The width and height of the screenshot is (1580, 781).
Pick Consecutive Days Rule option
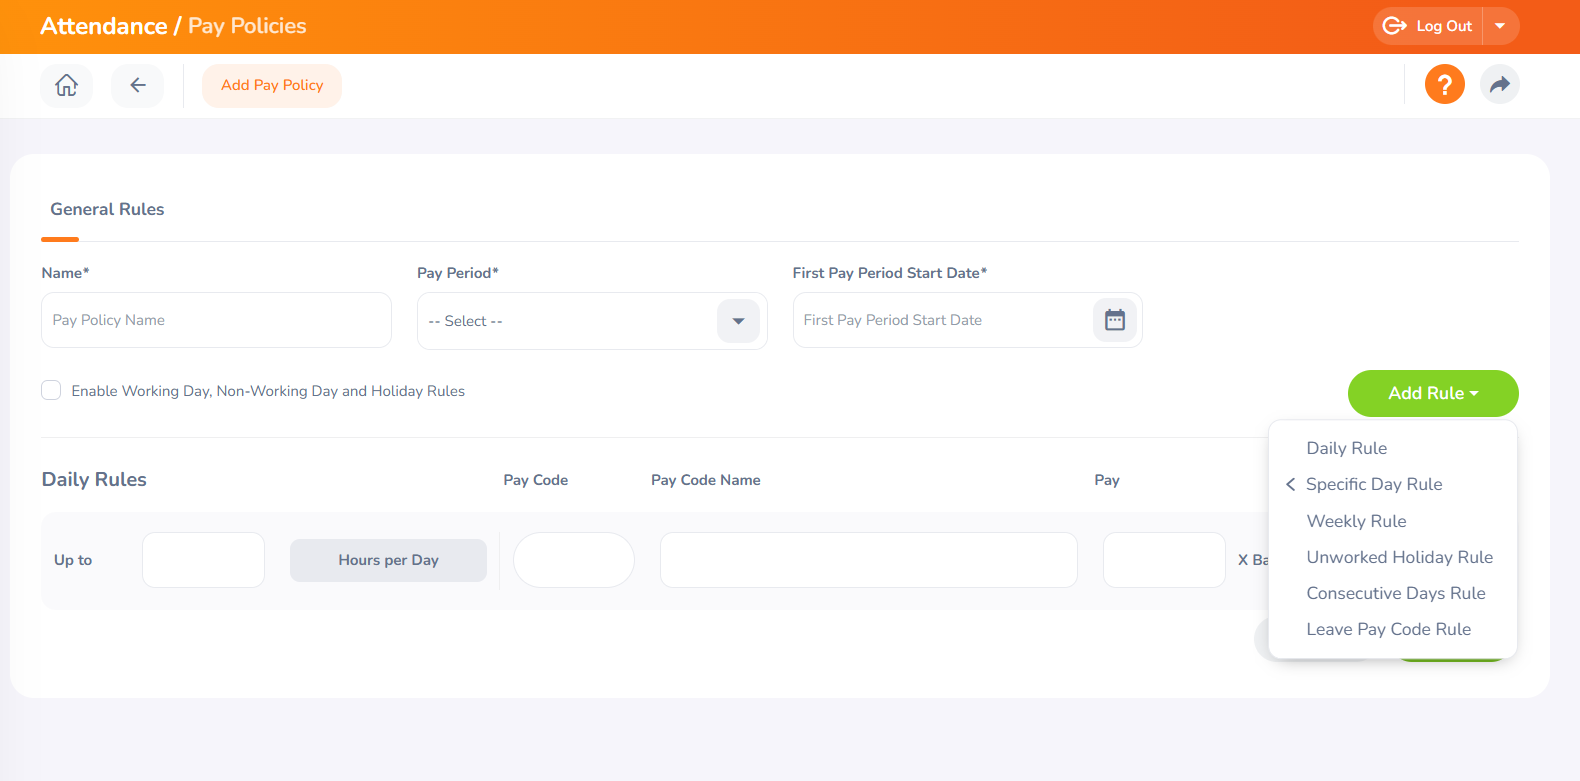point(1395,593)
